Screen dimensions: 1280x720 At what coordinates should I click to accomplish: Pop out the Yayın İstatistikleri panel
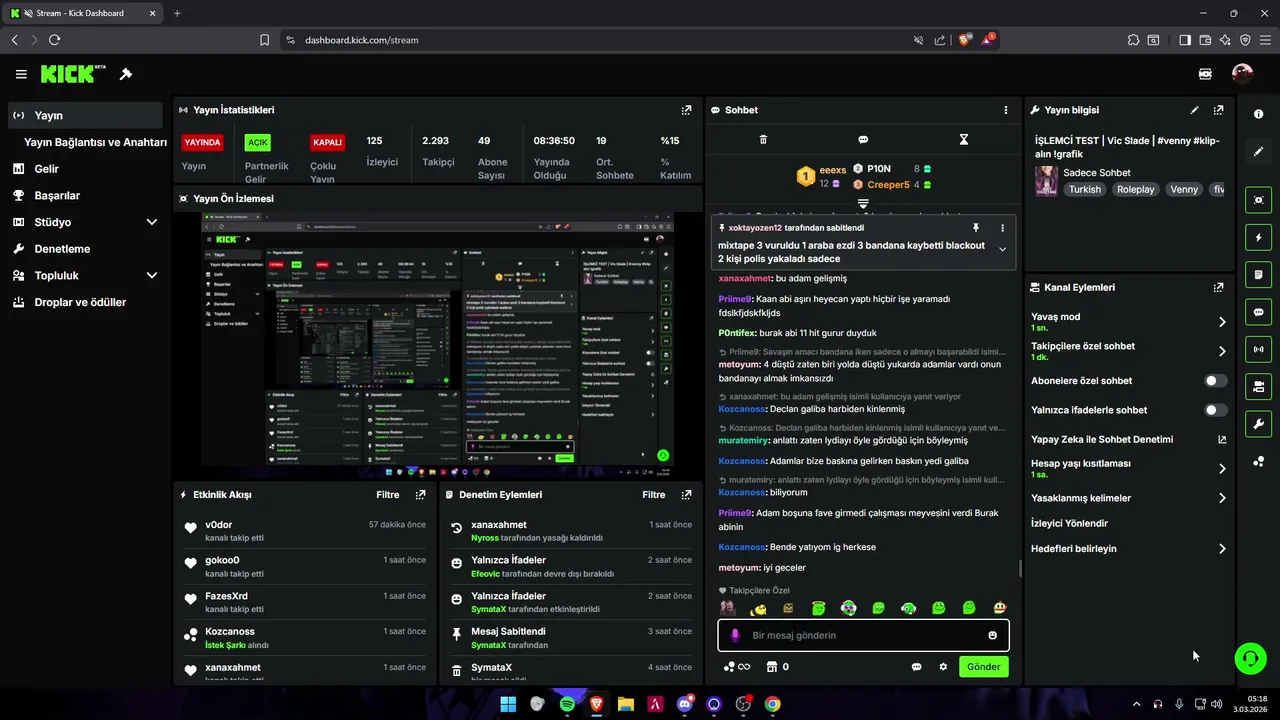686,110
